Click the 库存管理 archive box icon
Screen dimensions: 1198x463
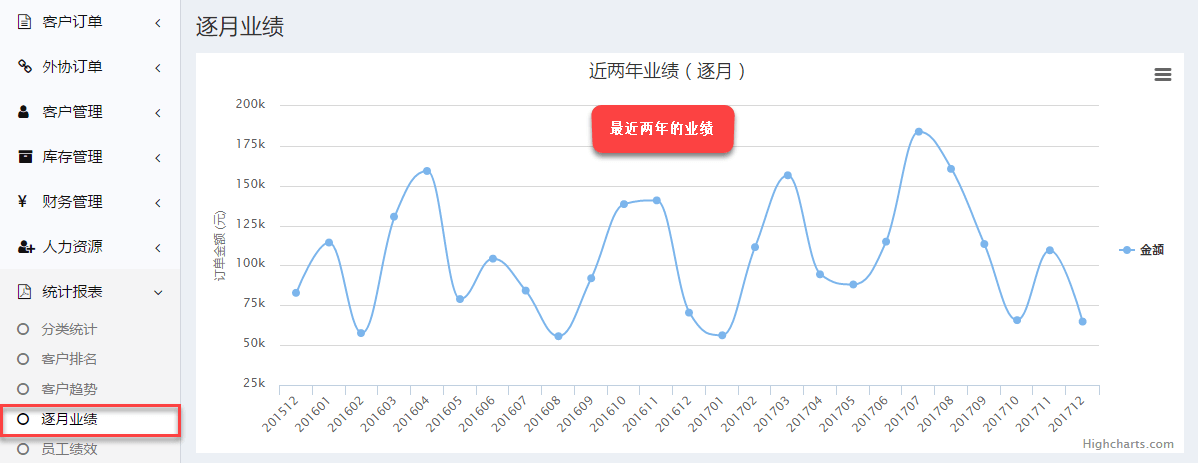(x=24, y=157)
